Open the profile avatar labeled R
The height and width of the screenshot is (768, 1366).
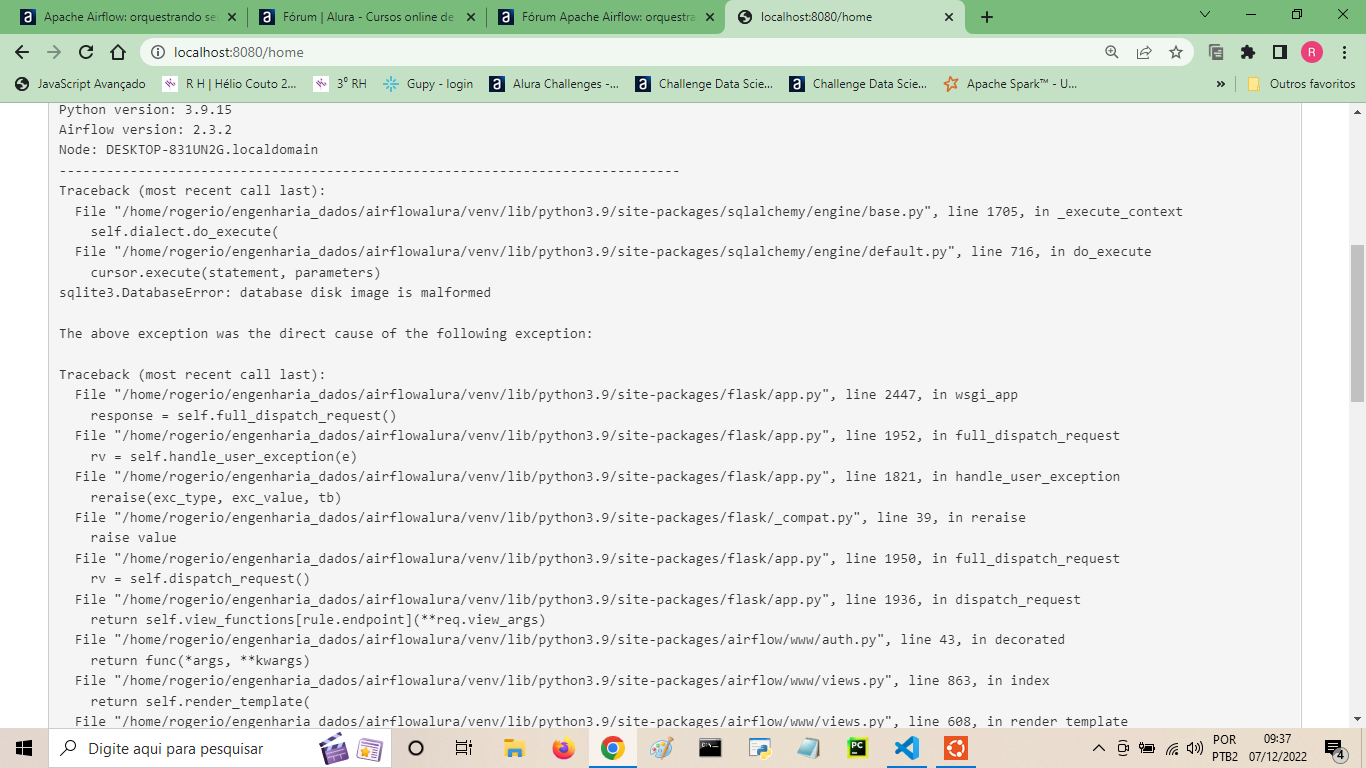coord(1312,52)
